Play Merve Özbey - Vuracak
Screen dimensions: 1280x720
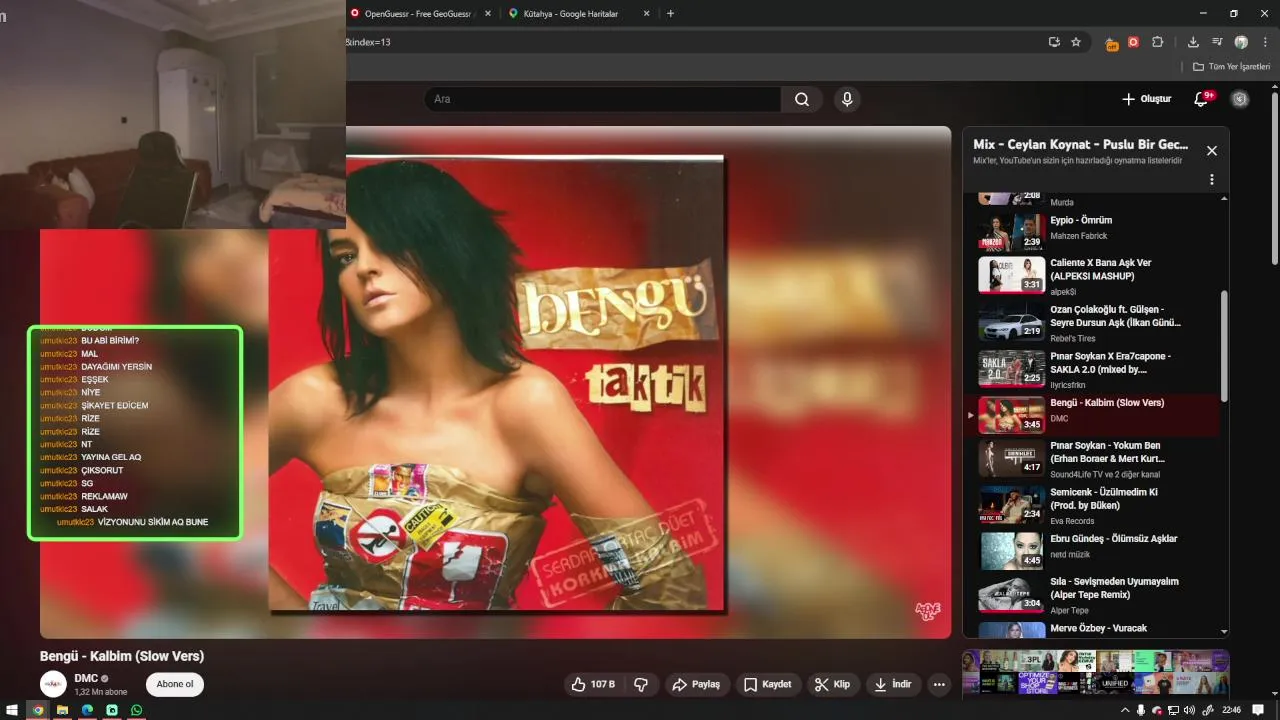pos(1096,629)
